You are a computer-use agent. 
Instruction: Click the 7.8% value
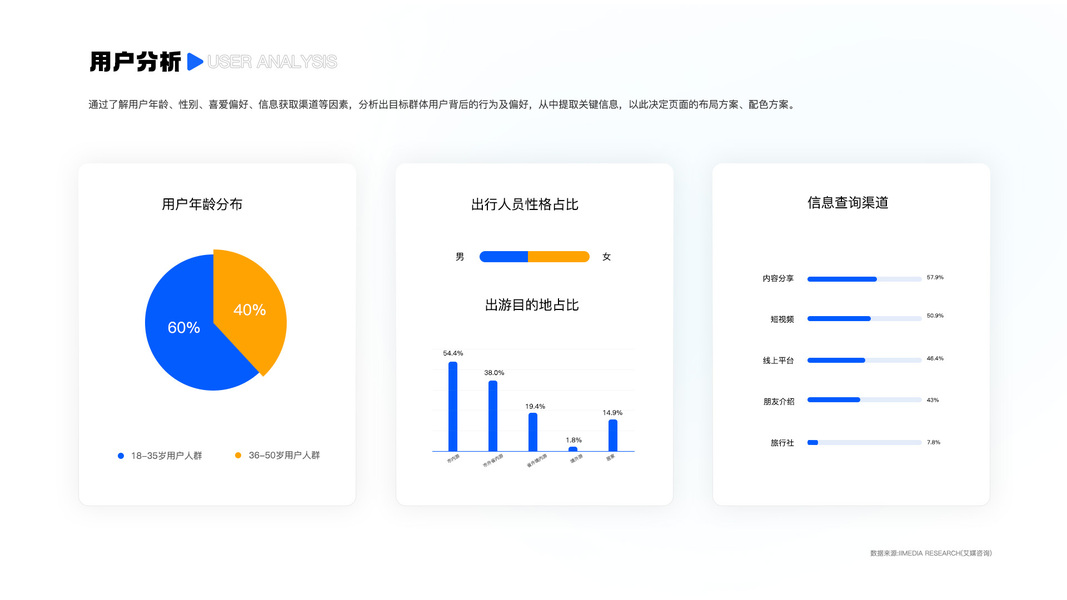click(x=934, y=442)
